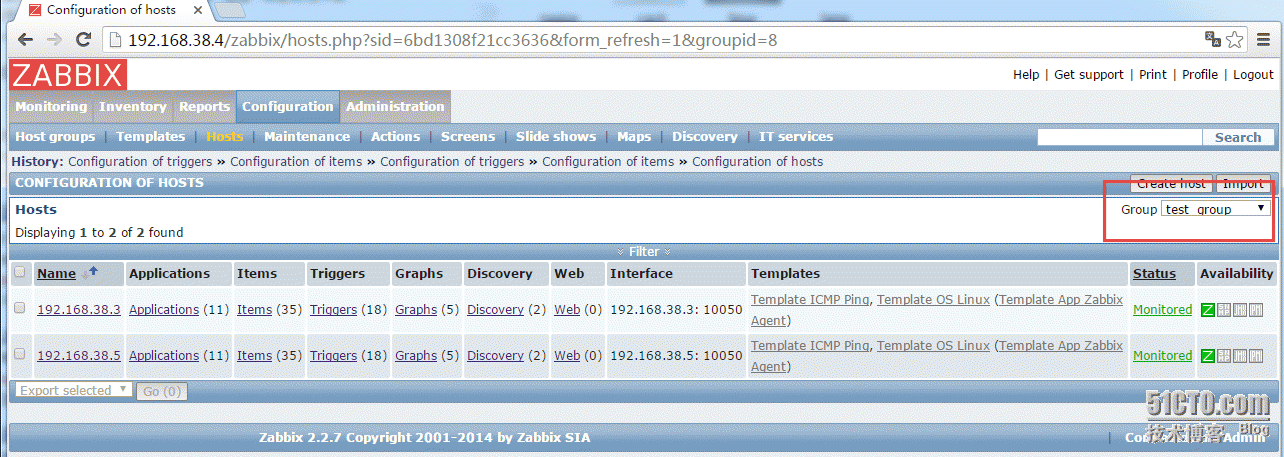Open Web link for 192.168.38.5
1284x457 pixels.
point(567,356)
